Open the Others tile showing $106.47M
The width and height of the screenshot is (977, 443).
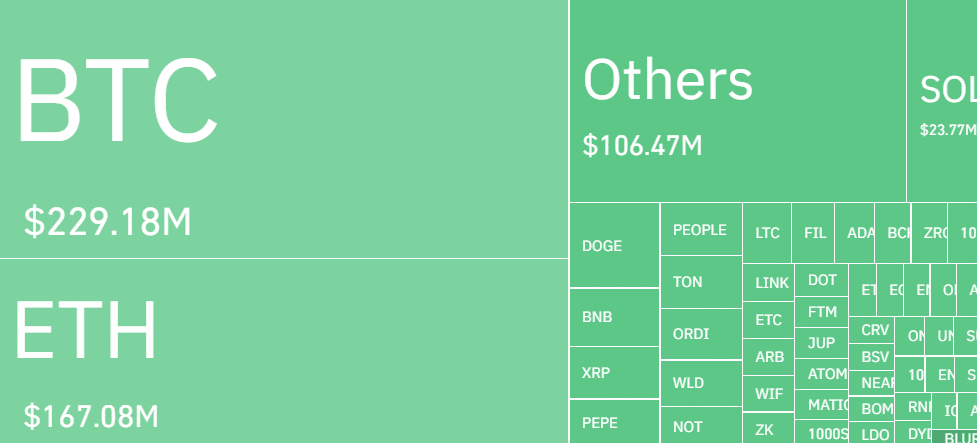pos(738,101)
